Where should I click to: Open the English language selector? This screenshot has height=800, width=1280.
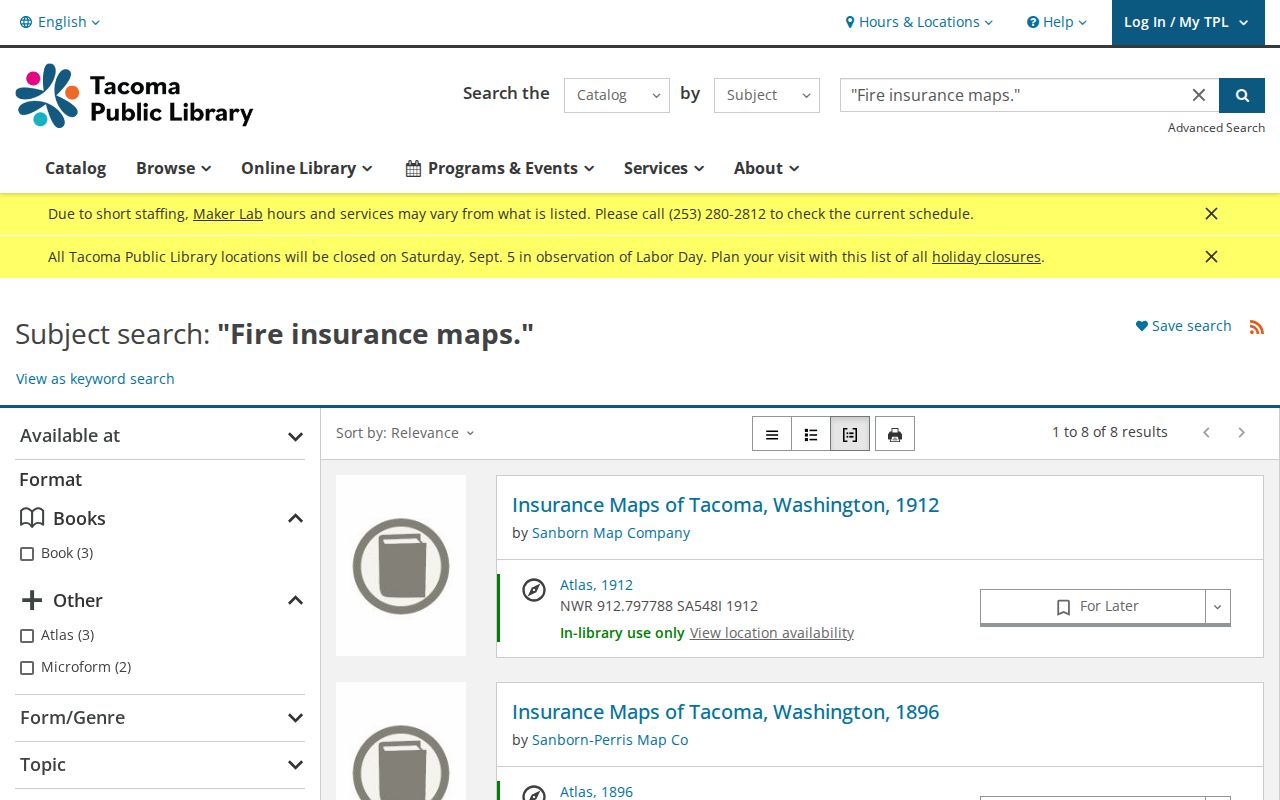(x=60, y=22)
